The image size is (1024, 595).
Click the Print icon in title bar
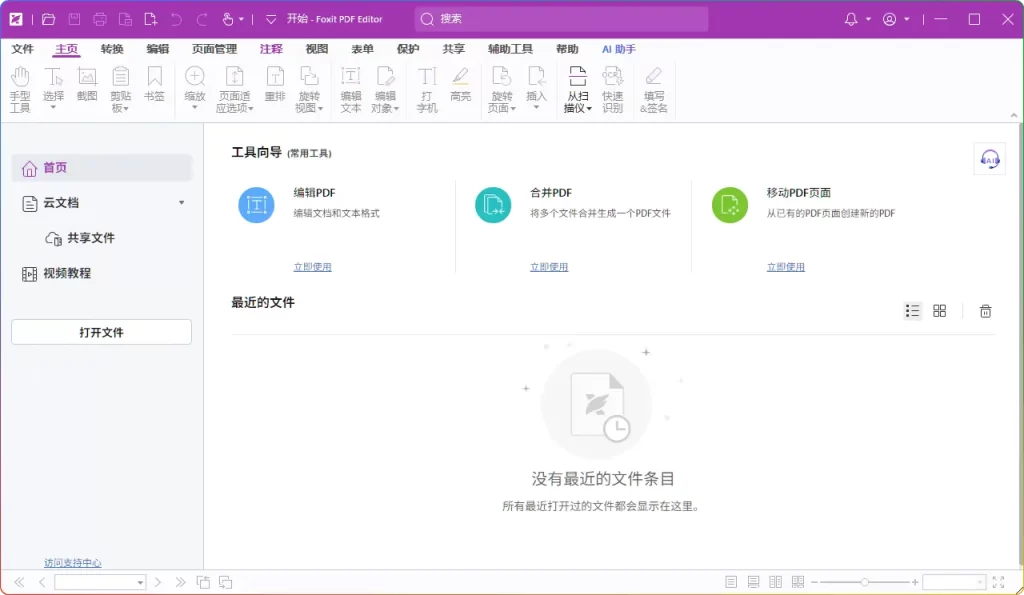[x=100, y=19]
